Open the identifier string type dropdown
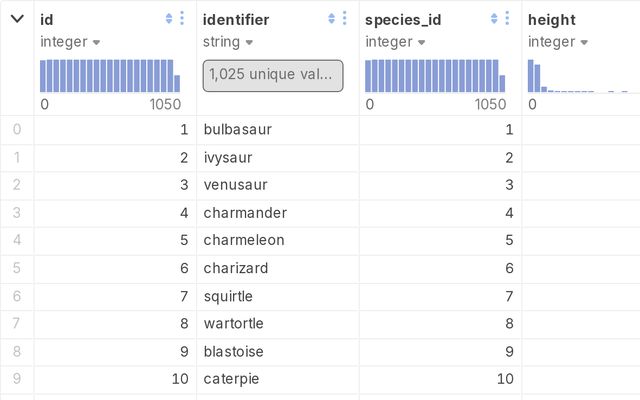Image resolution: width=640 pixels, height=400 pixels. pos(226,42)
